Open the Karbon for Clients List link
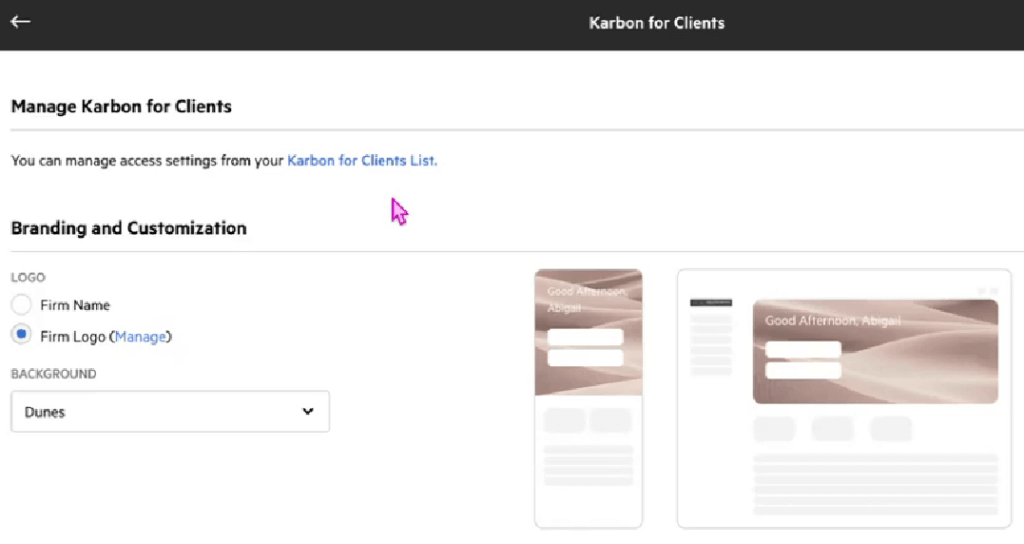 (361, 160)
